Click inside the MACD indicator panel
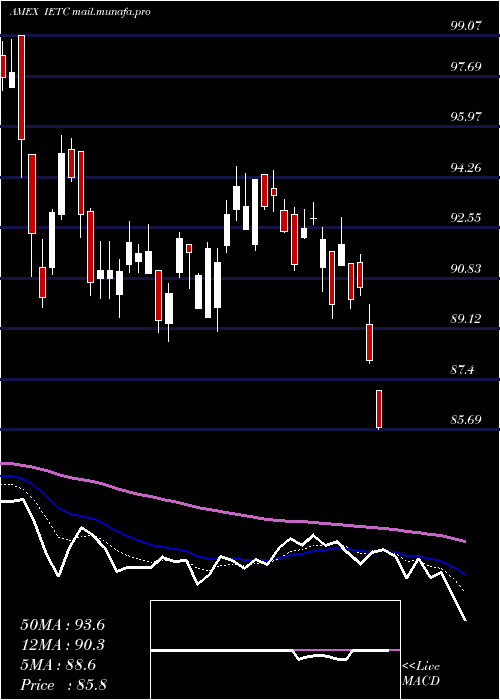This screenshot has height=700, width=500. (x=275, y=650)
